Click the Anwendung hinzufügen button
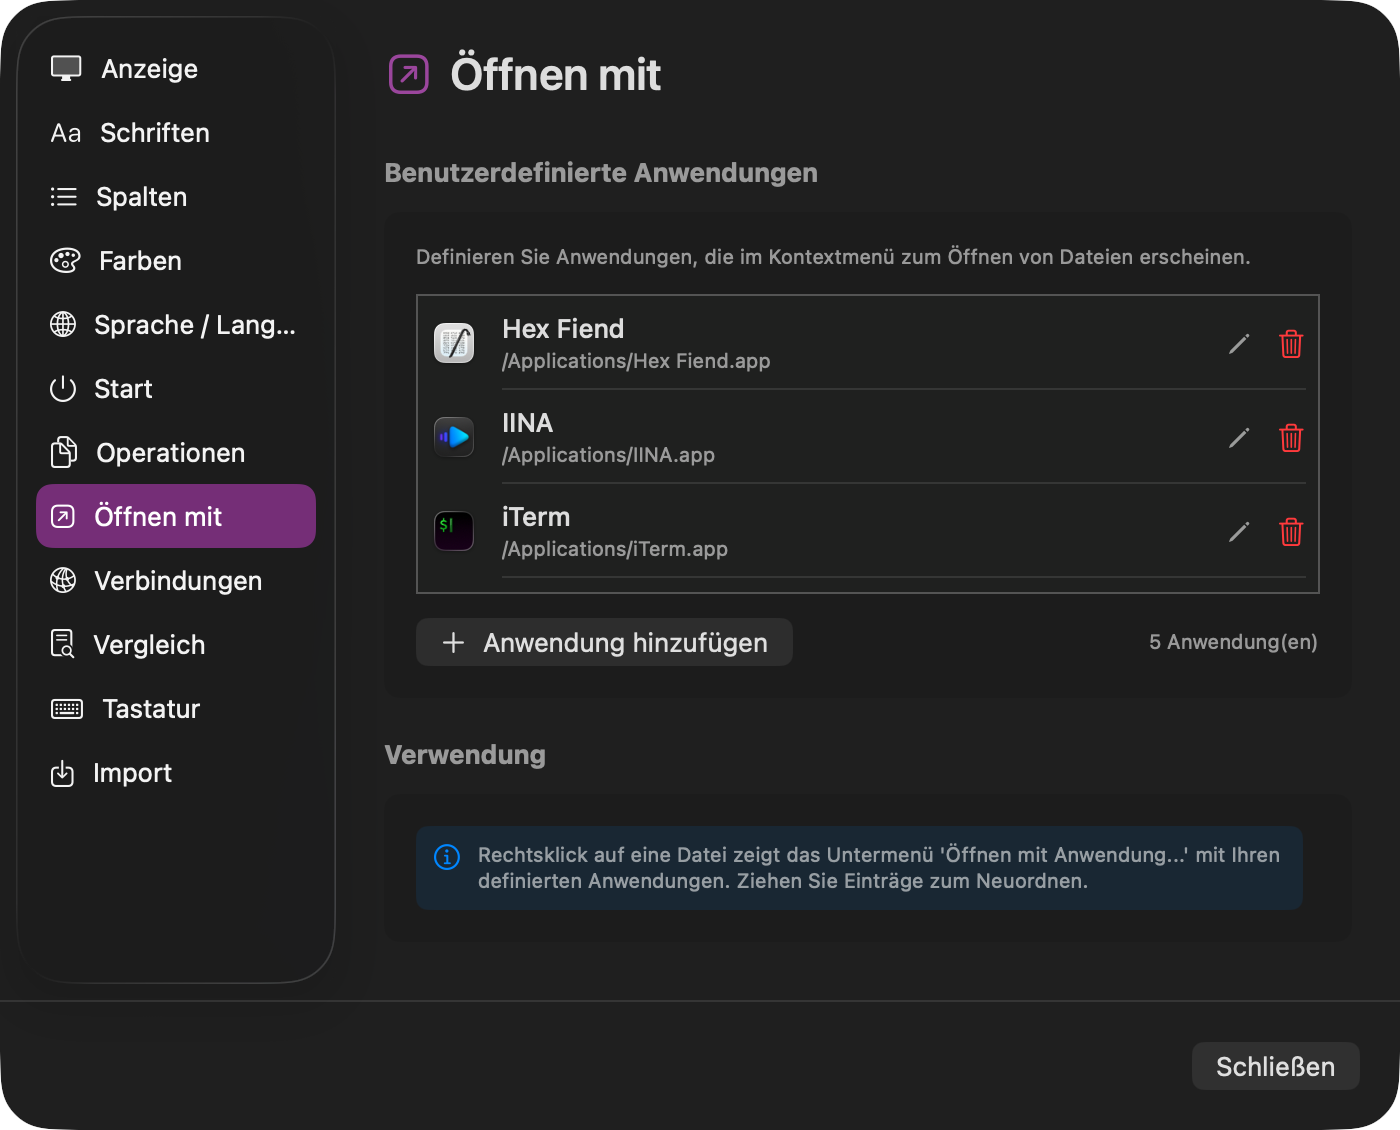The height and width of the screenshot is (1130, 1400). 603,642
